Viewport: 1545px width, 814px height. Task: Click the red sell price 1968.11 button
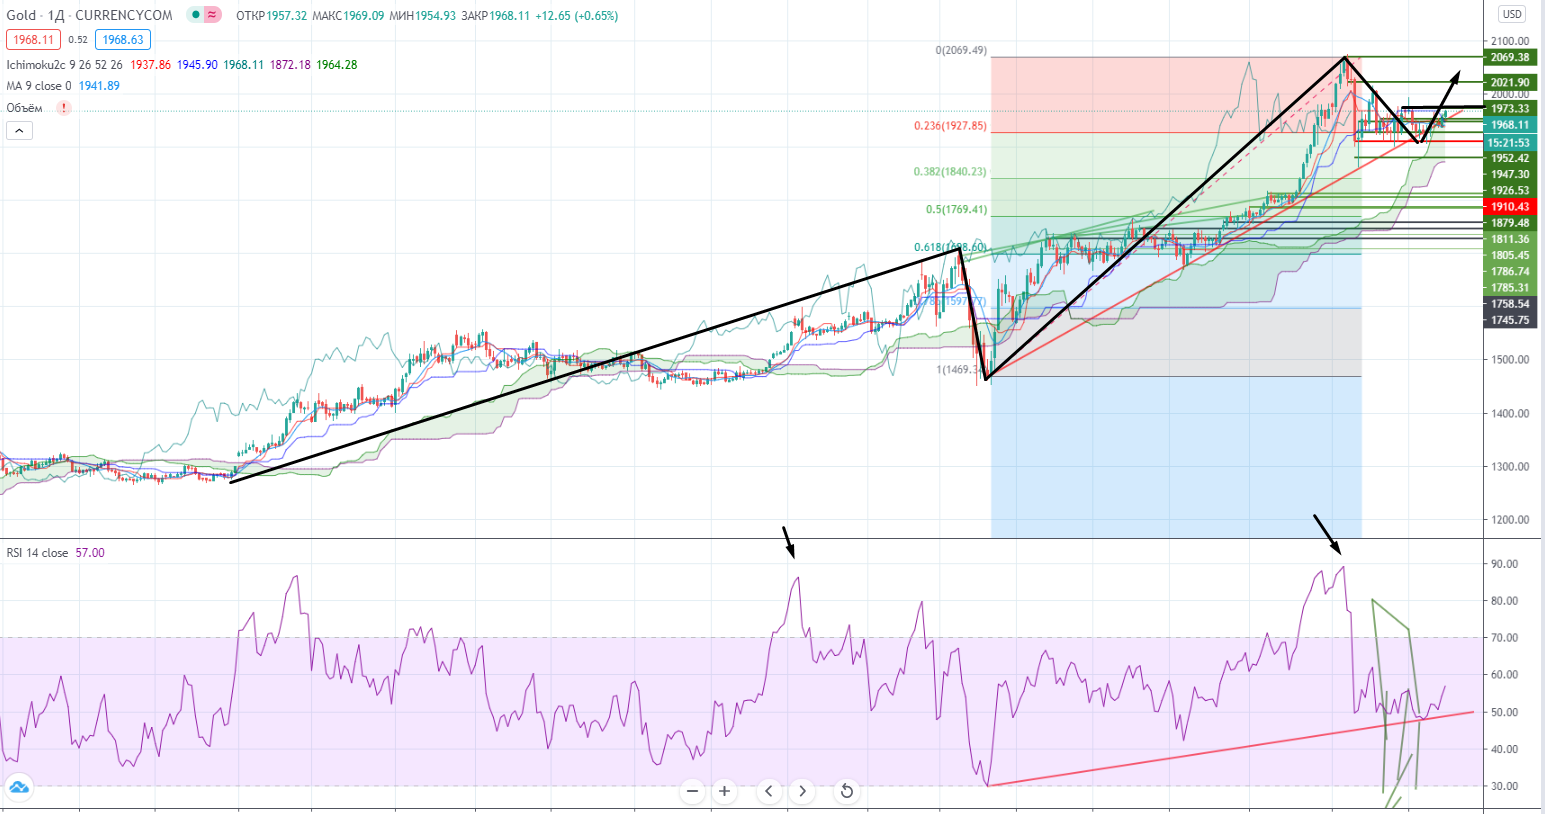(33, 40)
